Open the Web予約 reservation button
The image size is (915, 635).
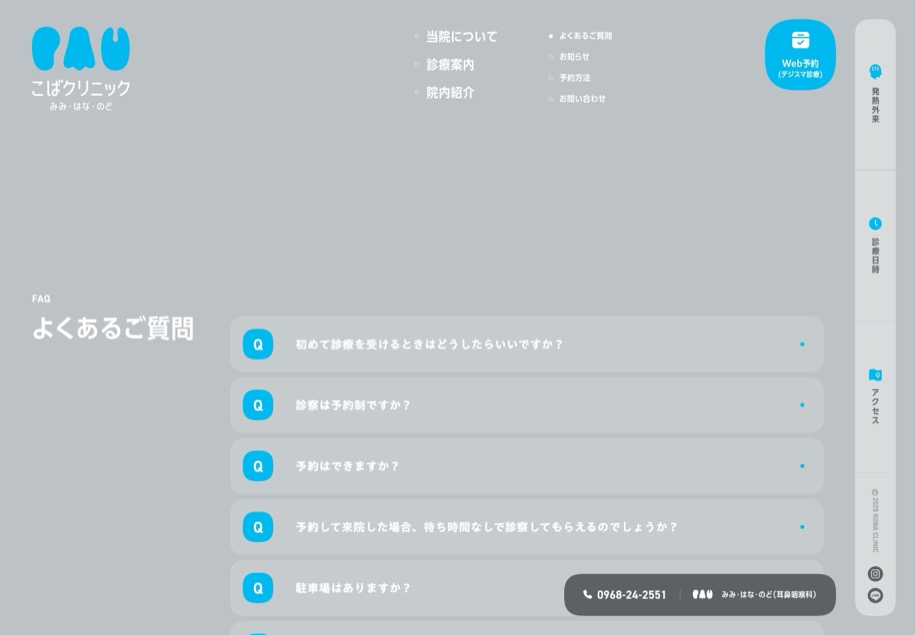(800, 55)
